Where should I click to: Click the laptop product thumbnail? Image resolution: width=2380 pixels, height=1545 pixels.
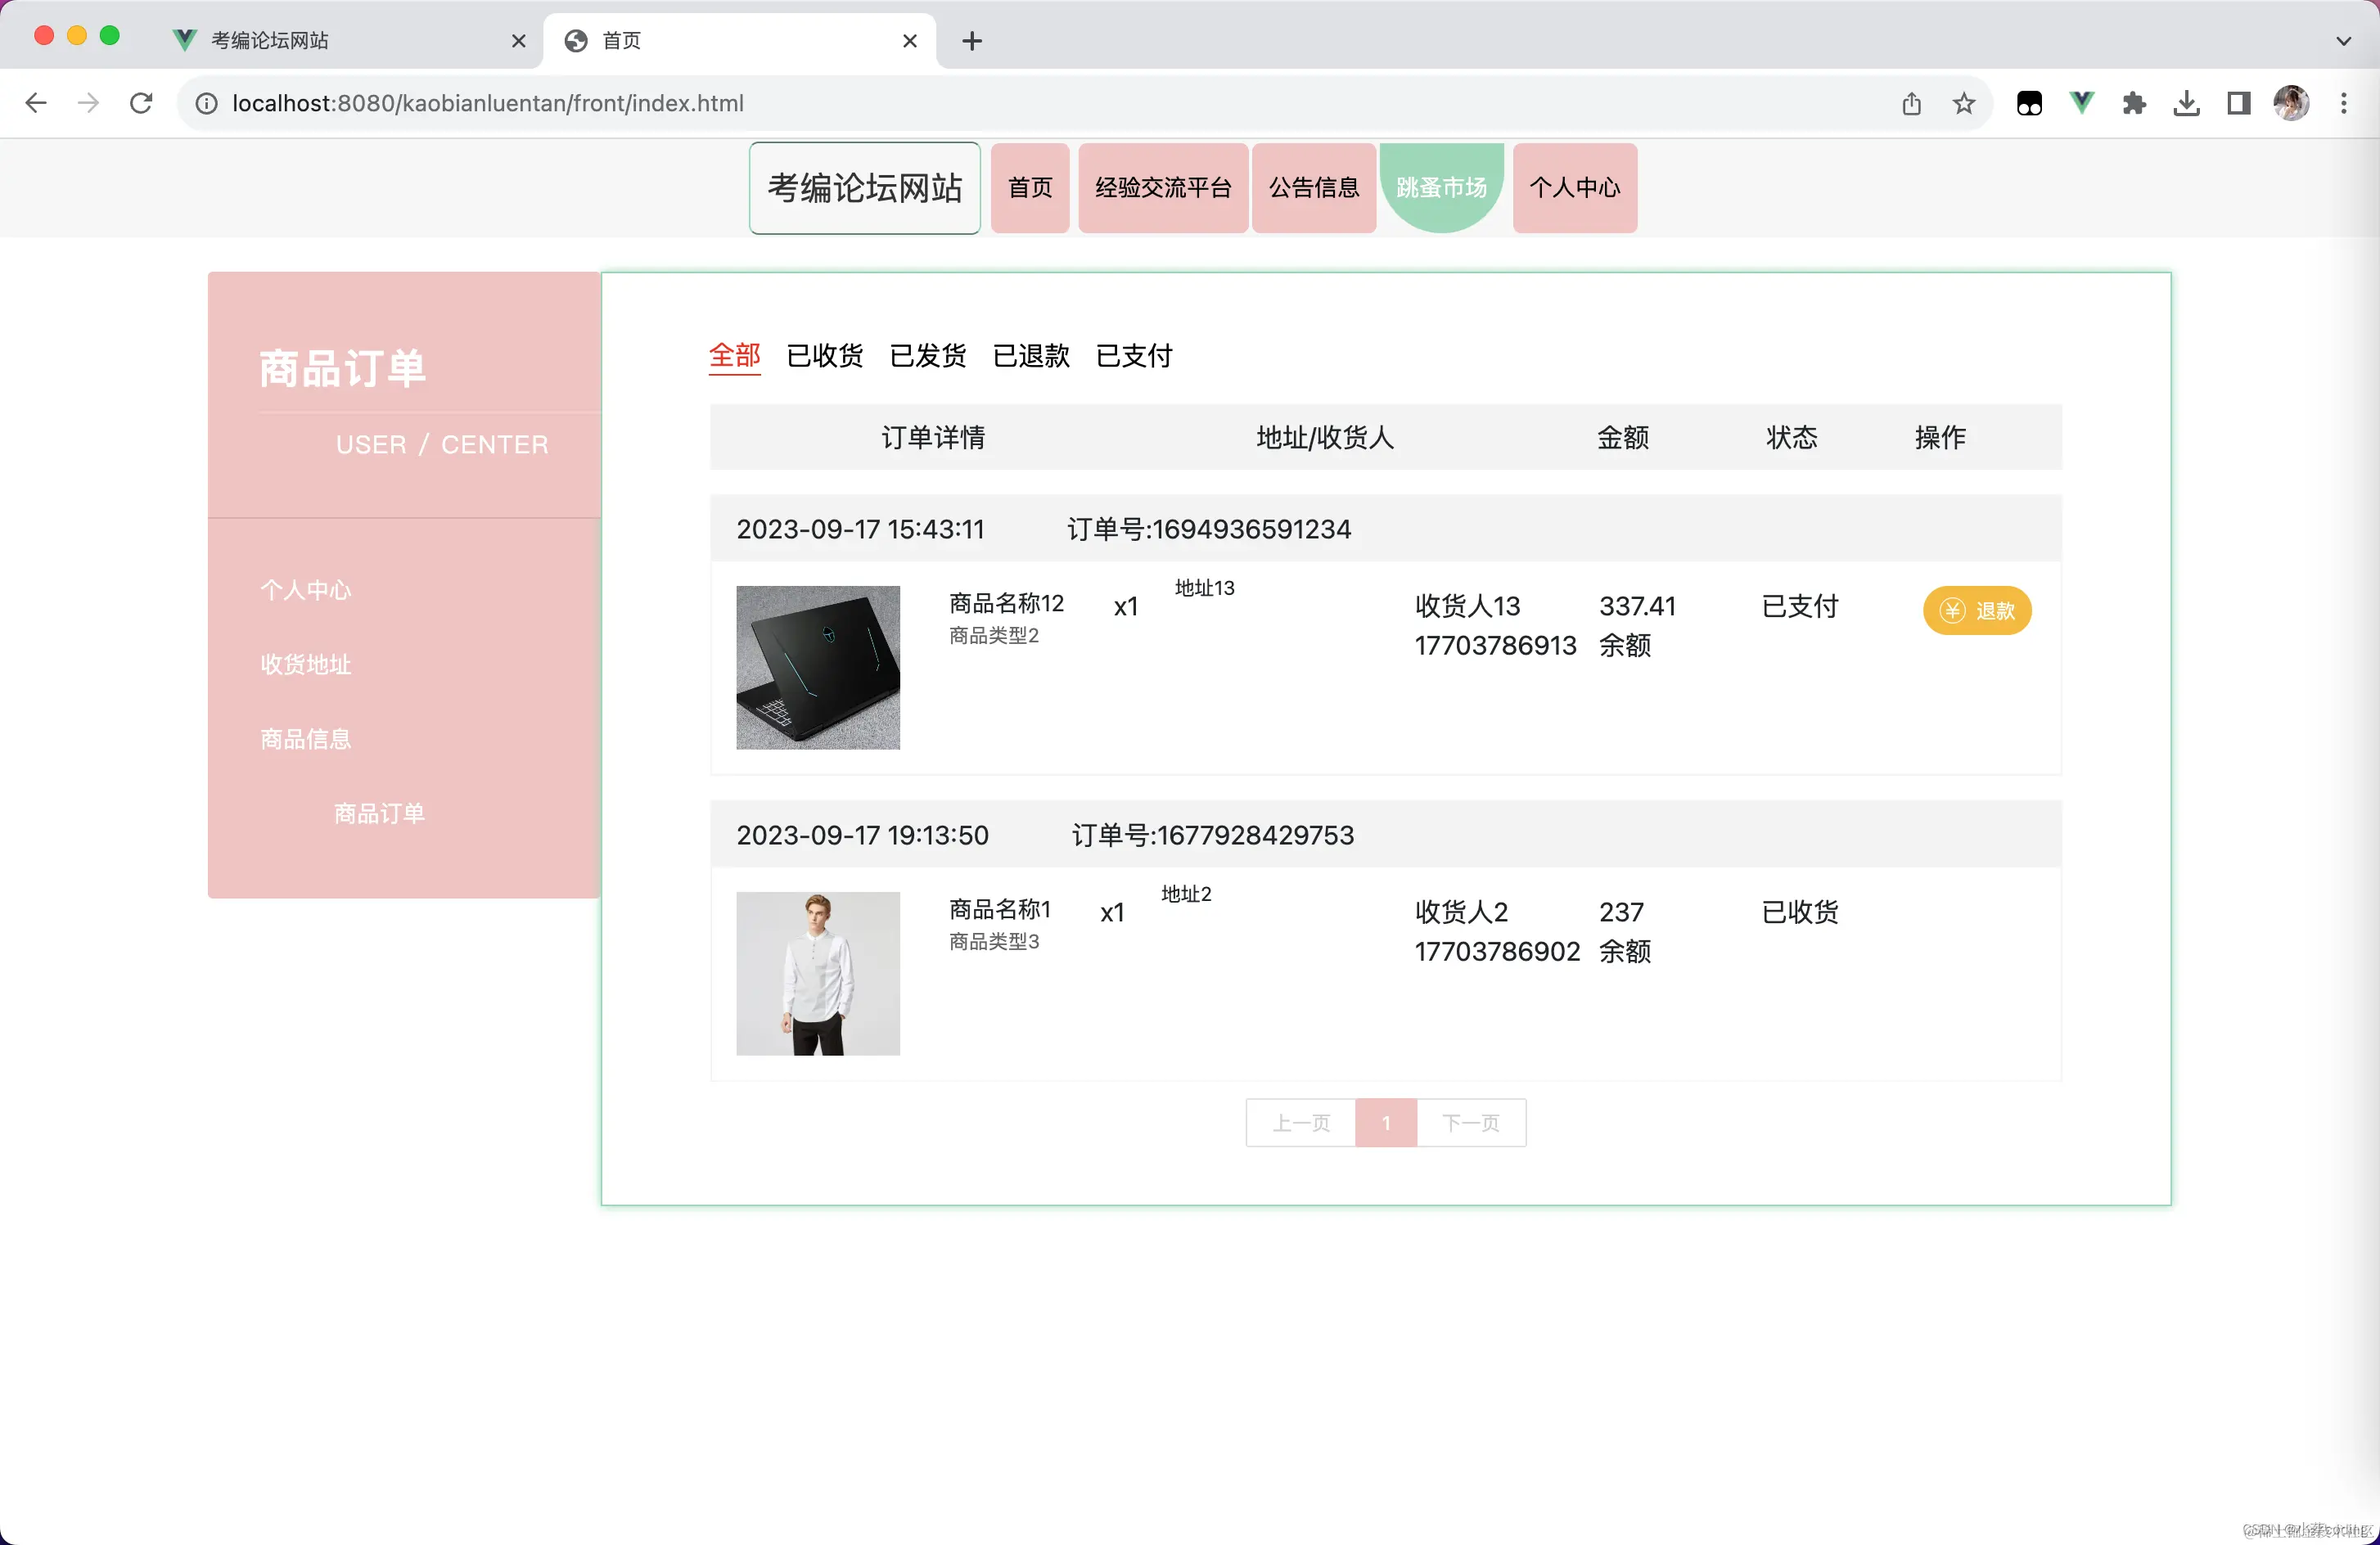point(817,666)
